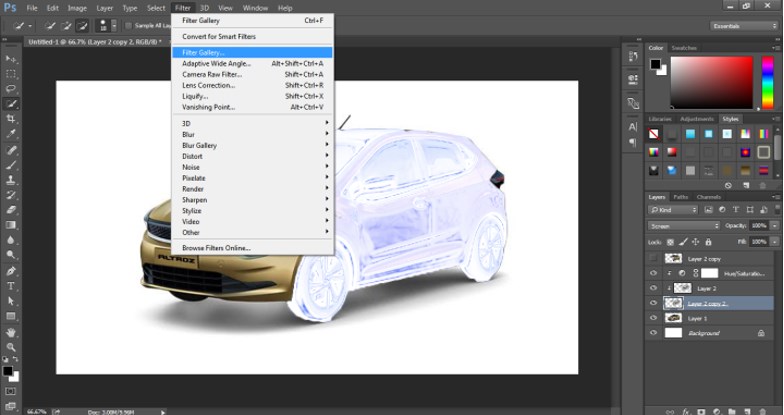Select the Quick Selection tool in the toolbox
Screen dimensions: 784x415
11,104
